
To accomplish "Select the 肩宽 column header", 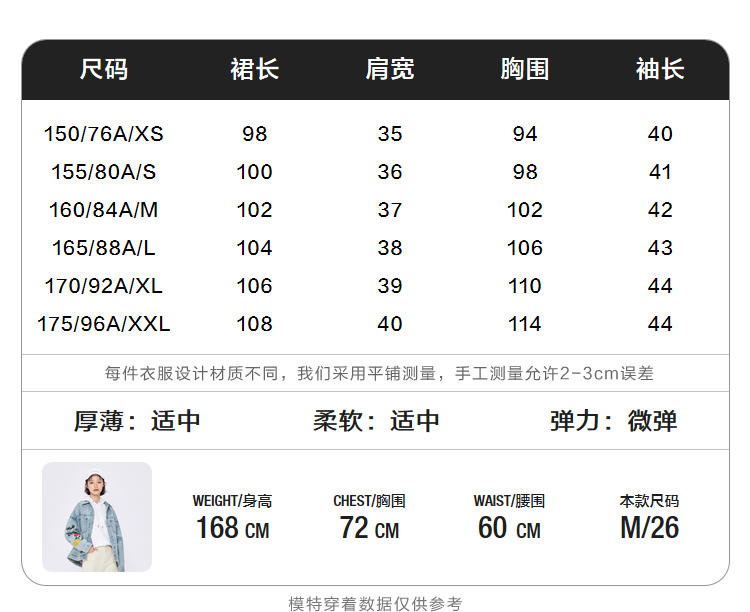I will click(x=390, y=69).
